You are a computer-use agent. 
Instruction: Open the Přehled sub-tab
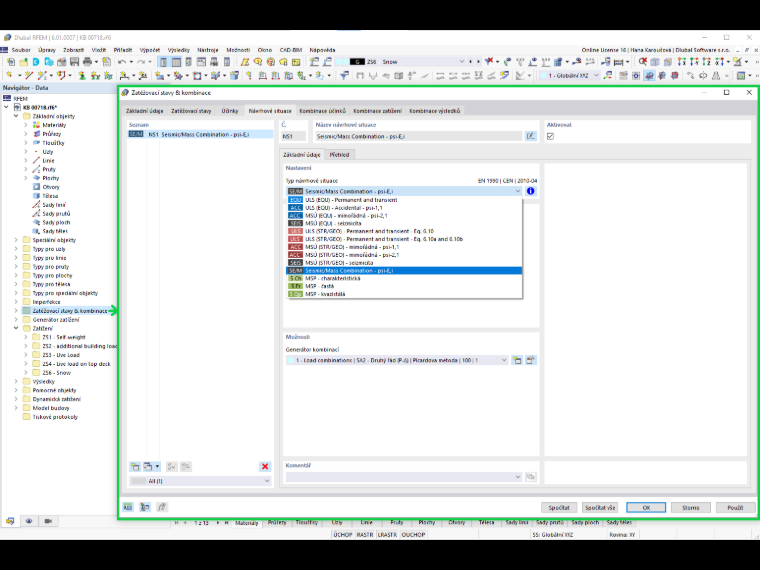tap(339, 155)
